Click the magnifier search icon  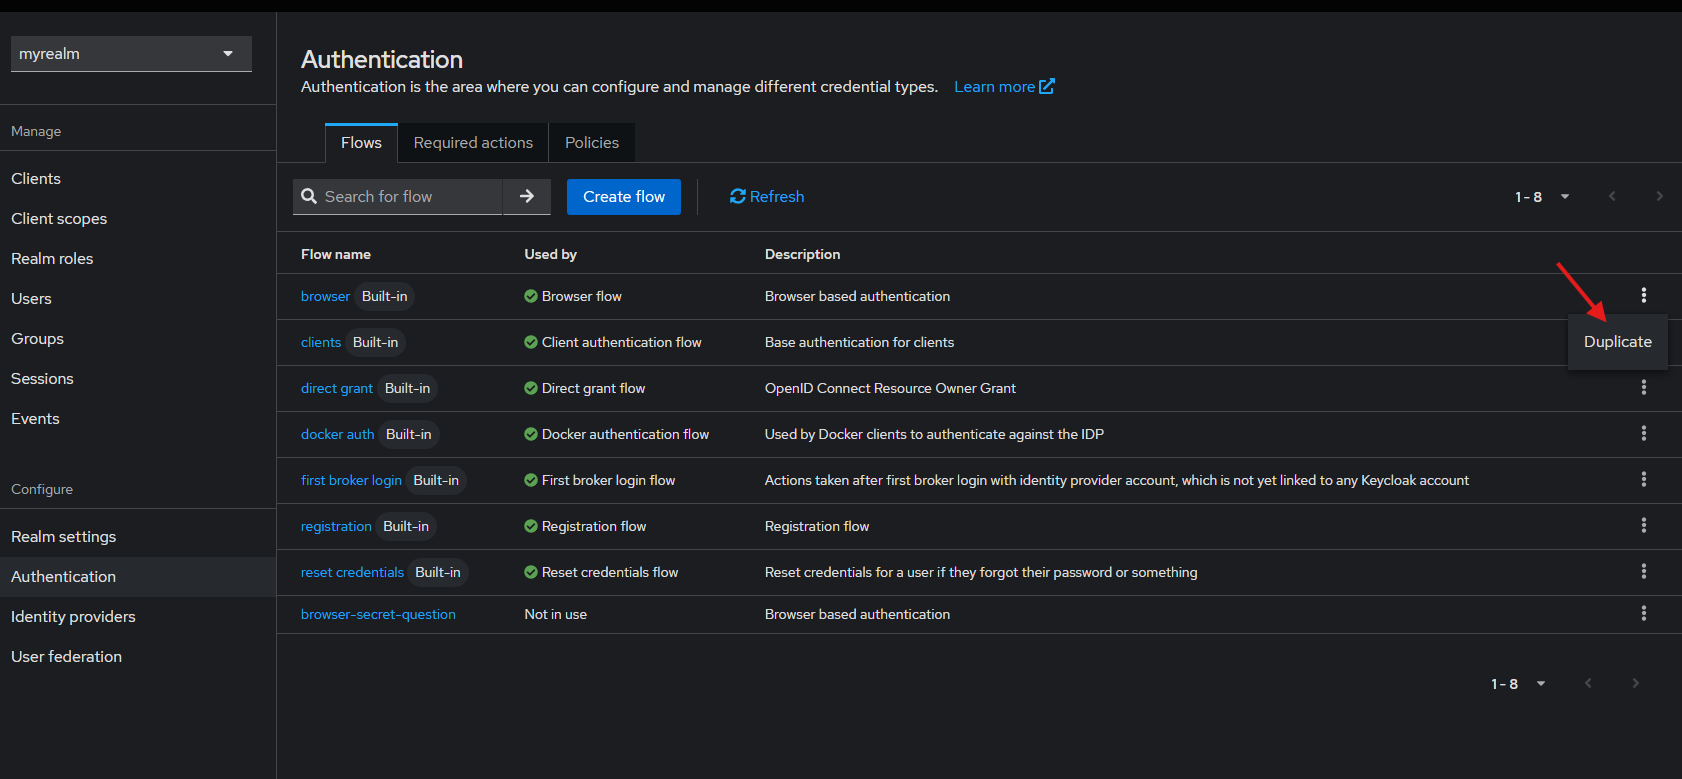(309, 197)
